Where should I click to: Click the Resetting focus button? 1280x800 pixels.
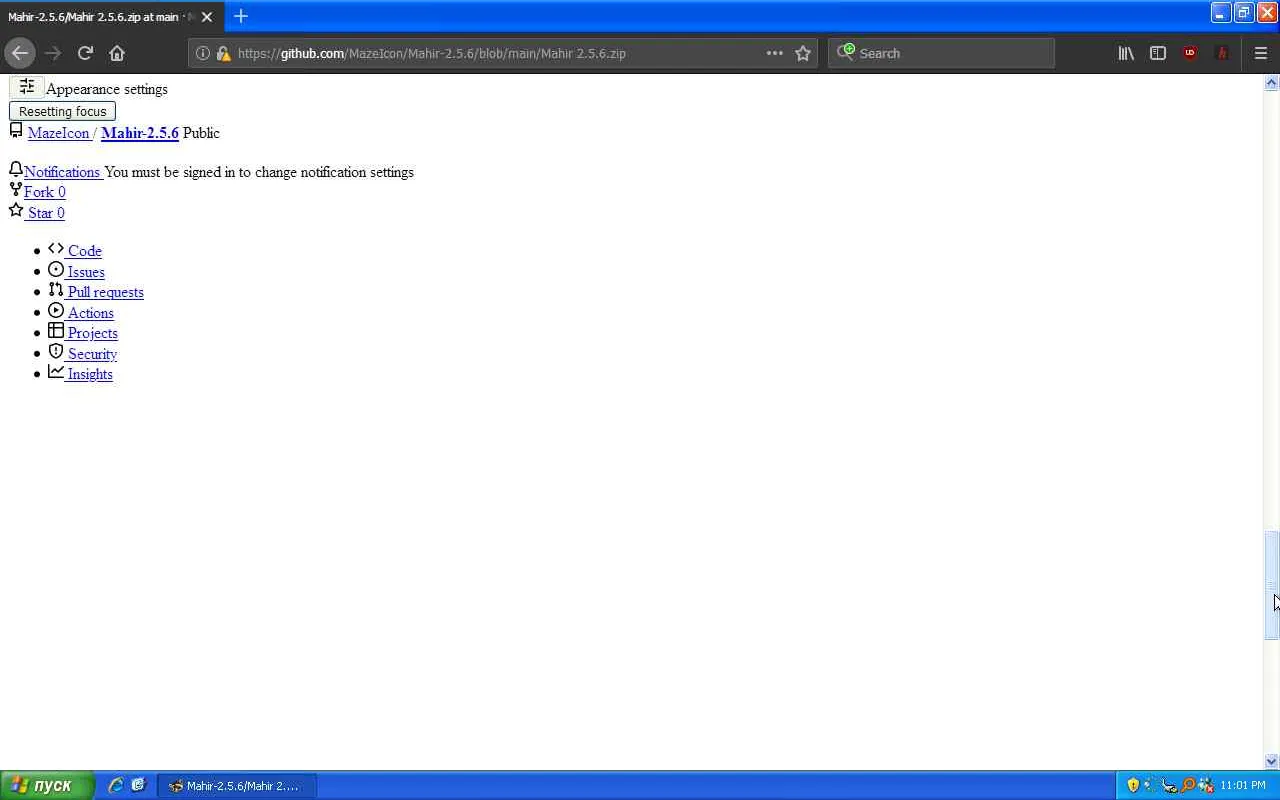(62, 111)
